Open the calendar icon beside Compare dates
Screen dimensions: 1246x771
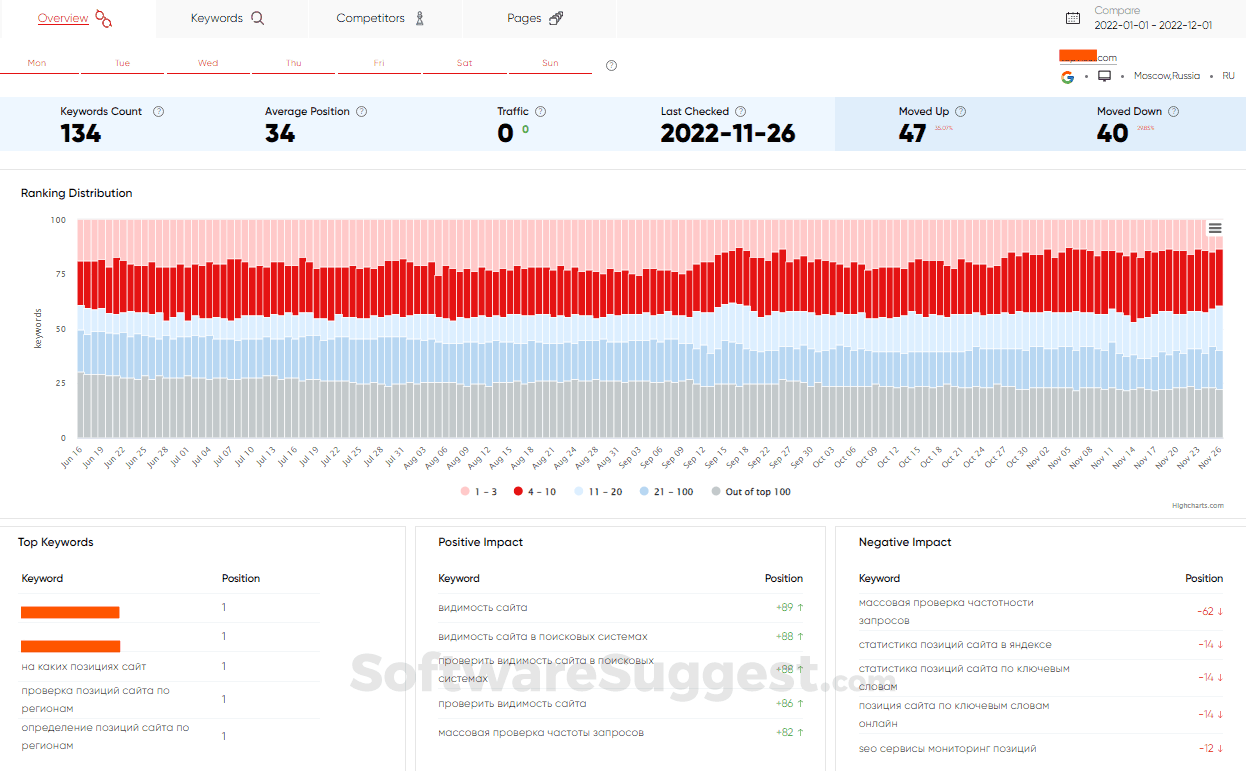[1071, 17]
